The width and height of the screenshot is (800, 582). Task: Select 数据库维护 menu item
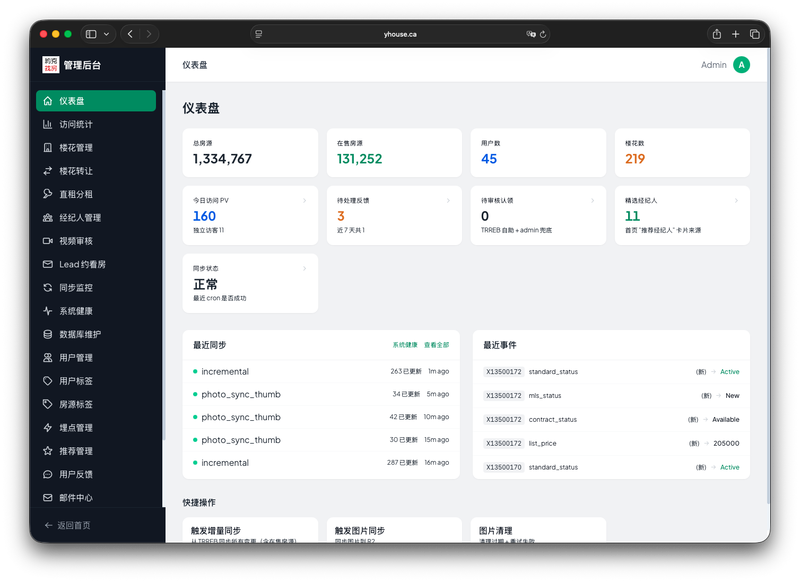coord(96,335)
